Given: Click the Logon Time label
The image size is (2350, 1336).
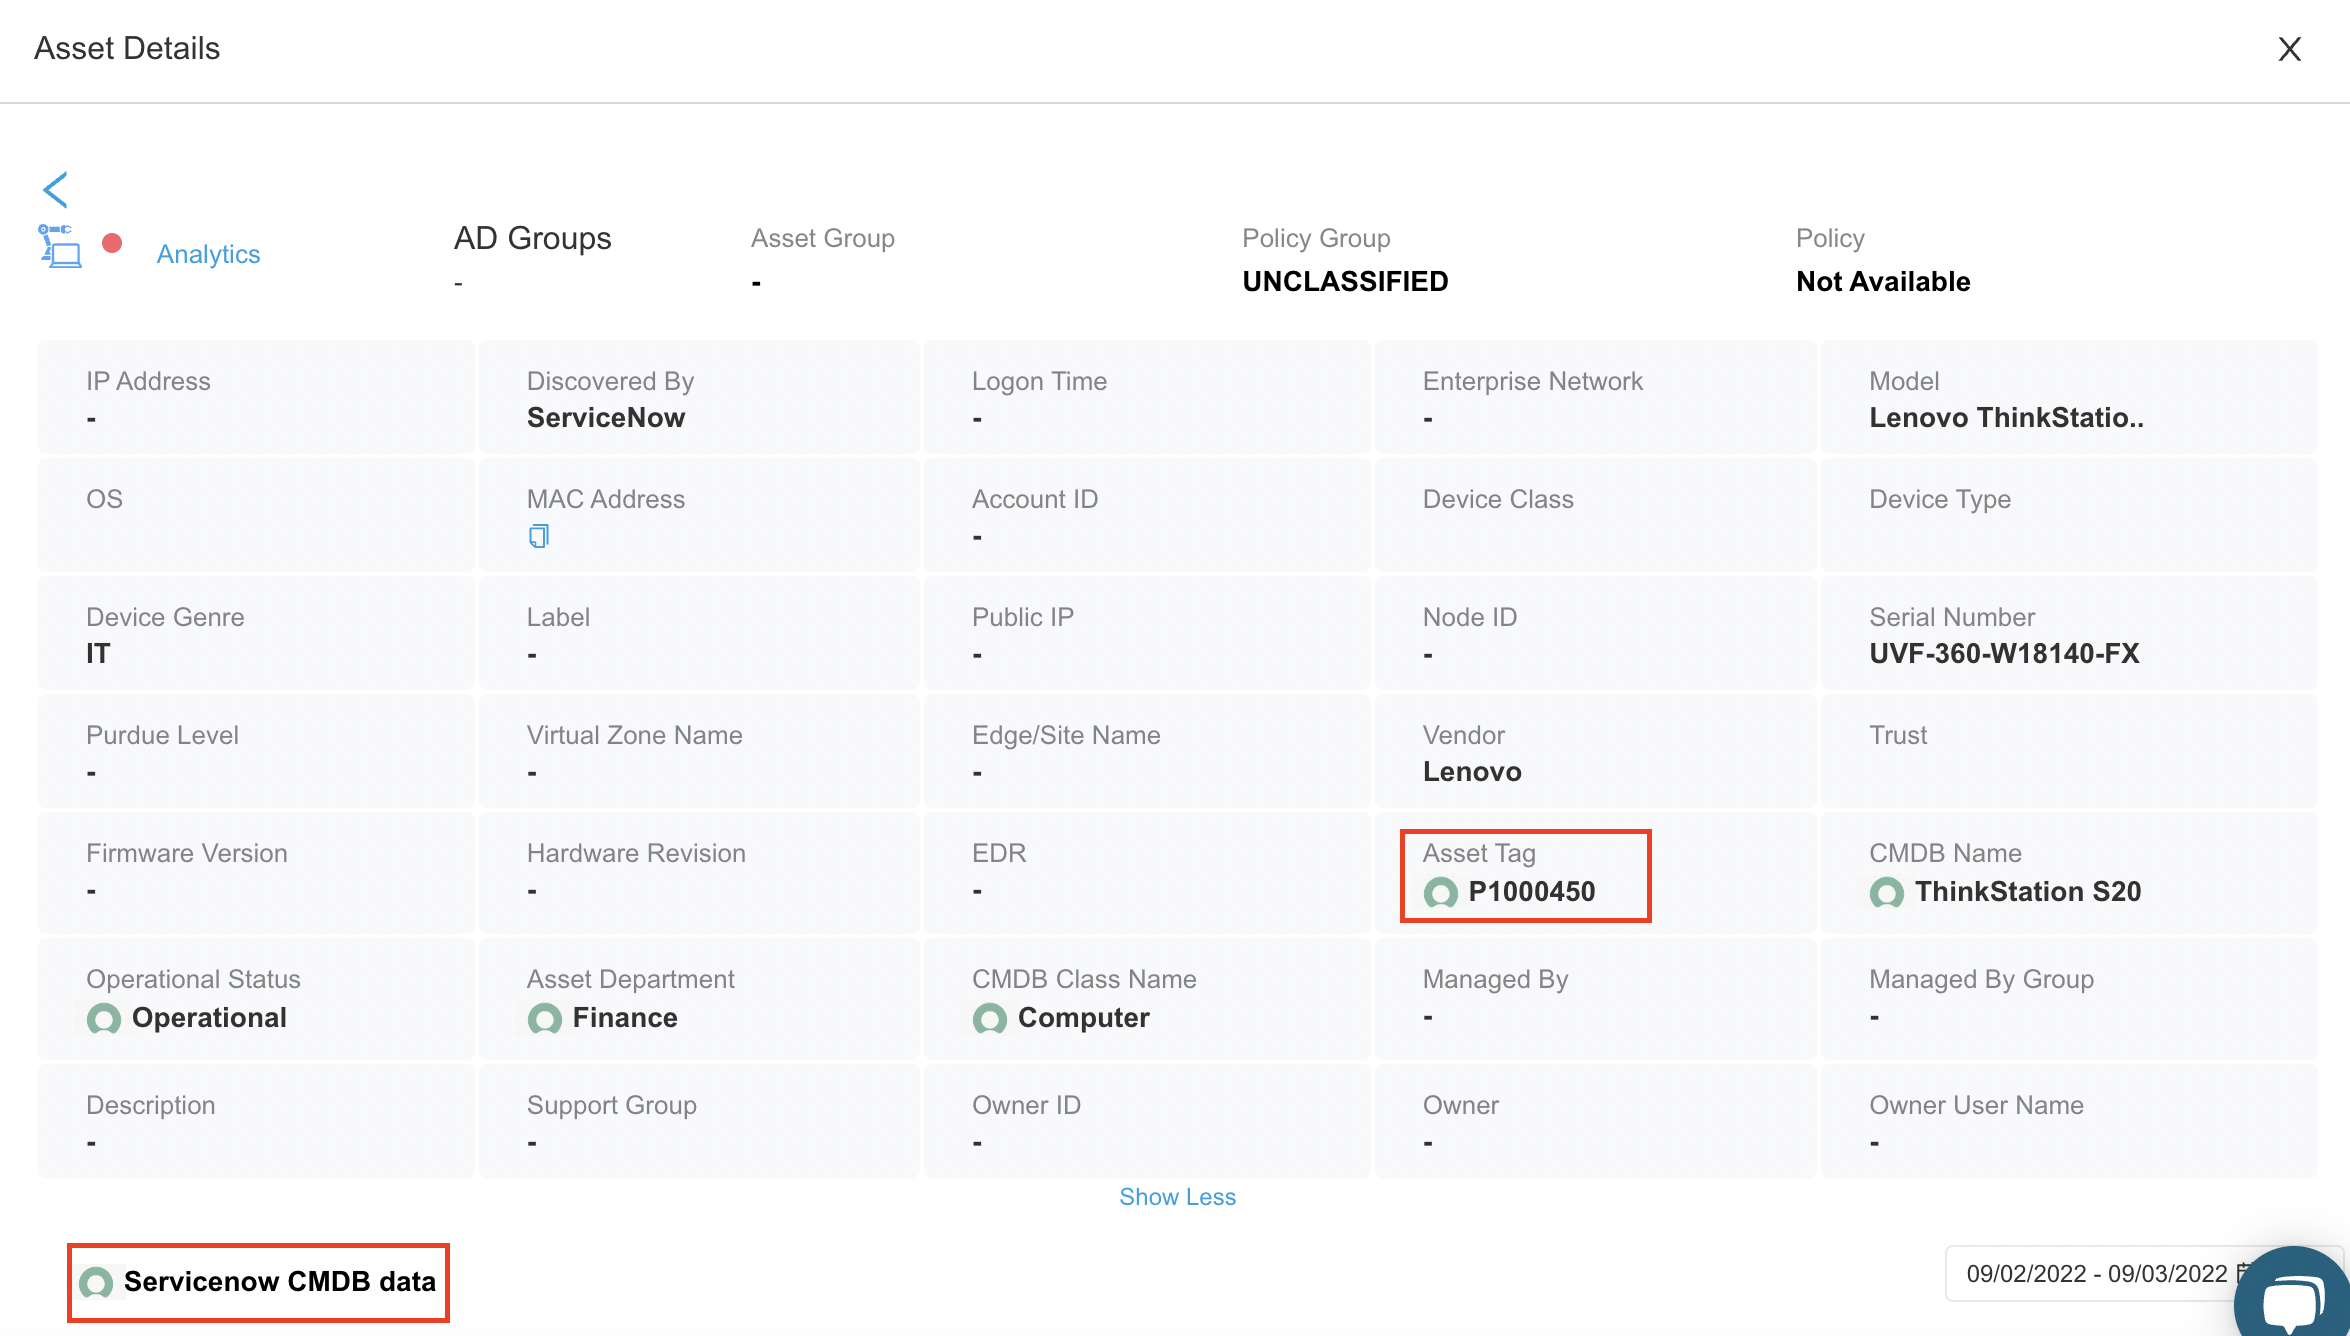Looking at the screenshot, I should [1039, 381].
